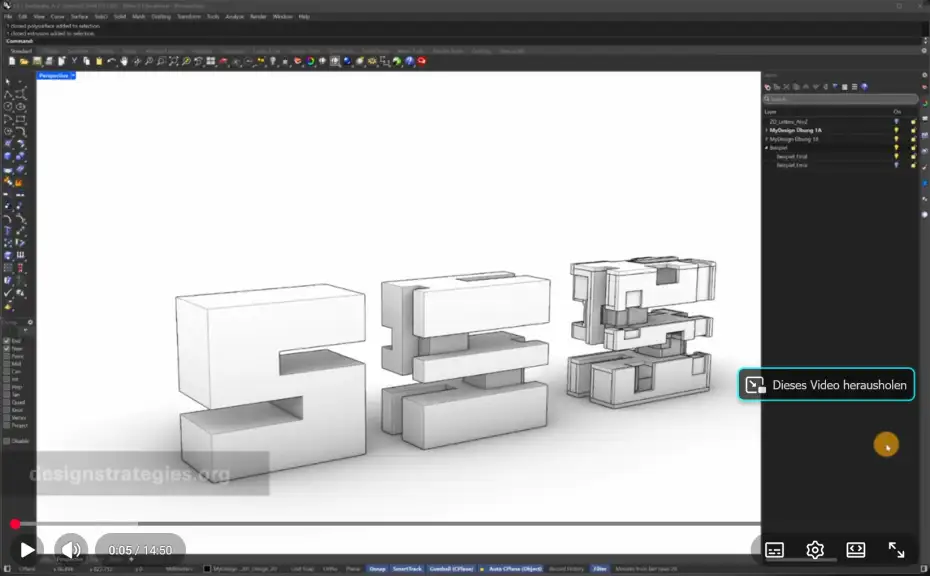Viewport: 930px width, 576px height.
Task: Open the Transform menu
Action: coord(190,16)
